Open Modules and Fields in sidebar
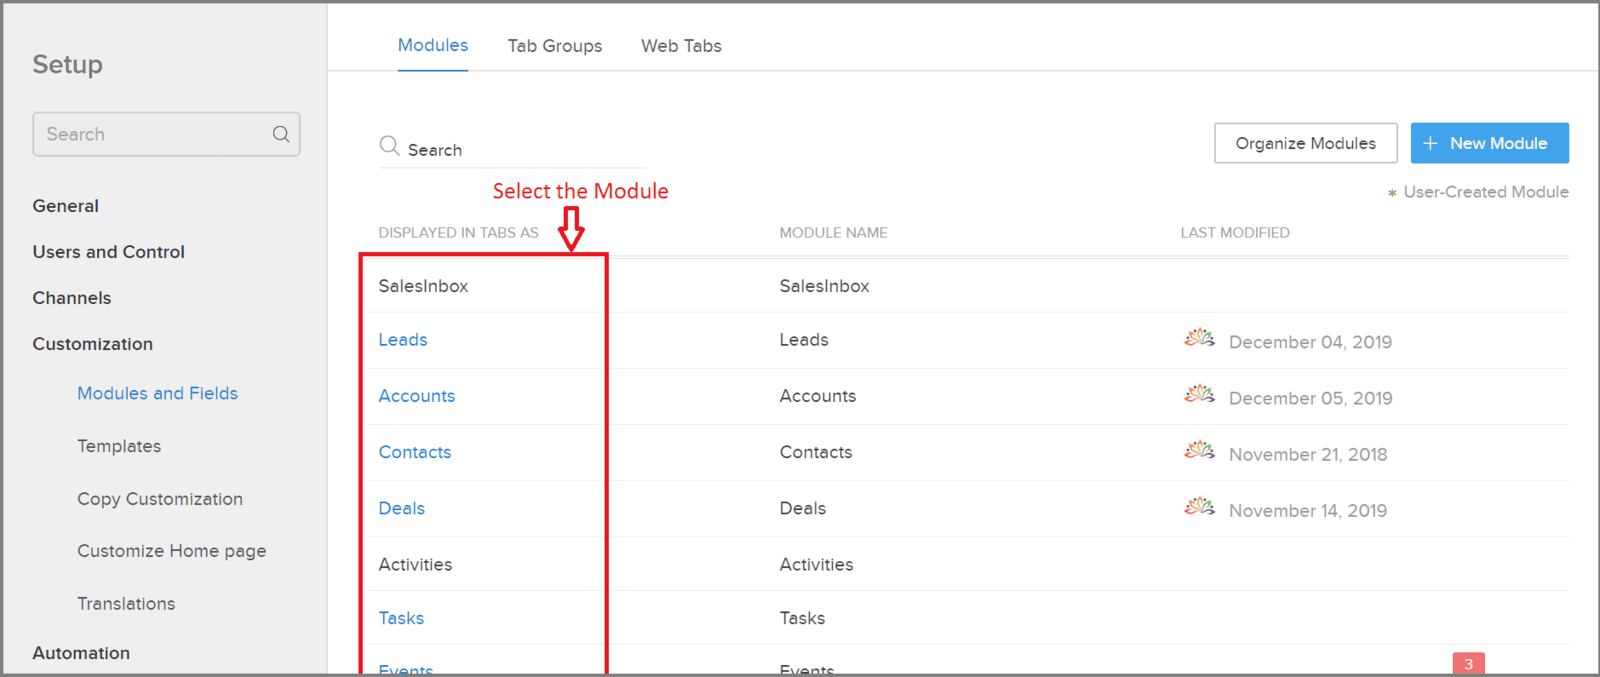The width and height of the screenshot is (1600, 677). 158,393
